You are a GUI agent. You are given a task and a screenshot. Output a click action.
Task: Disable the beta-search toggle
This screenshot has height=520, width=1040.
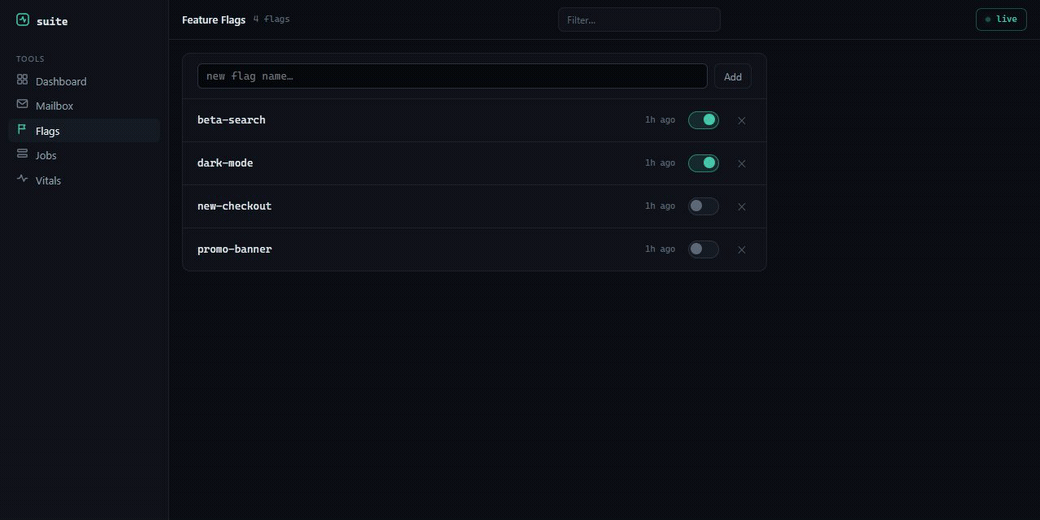coord(703,120)
